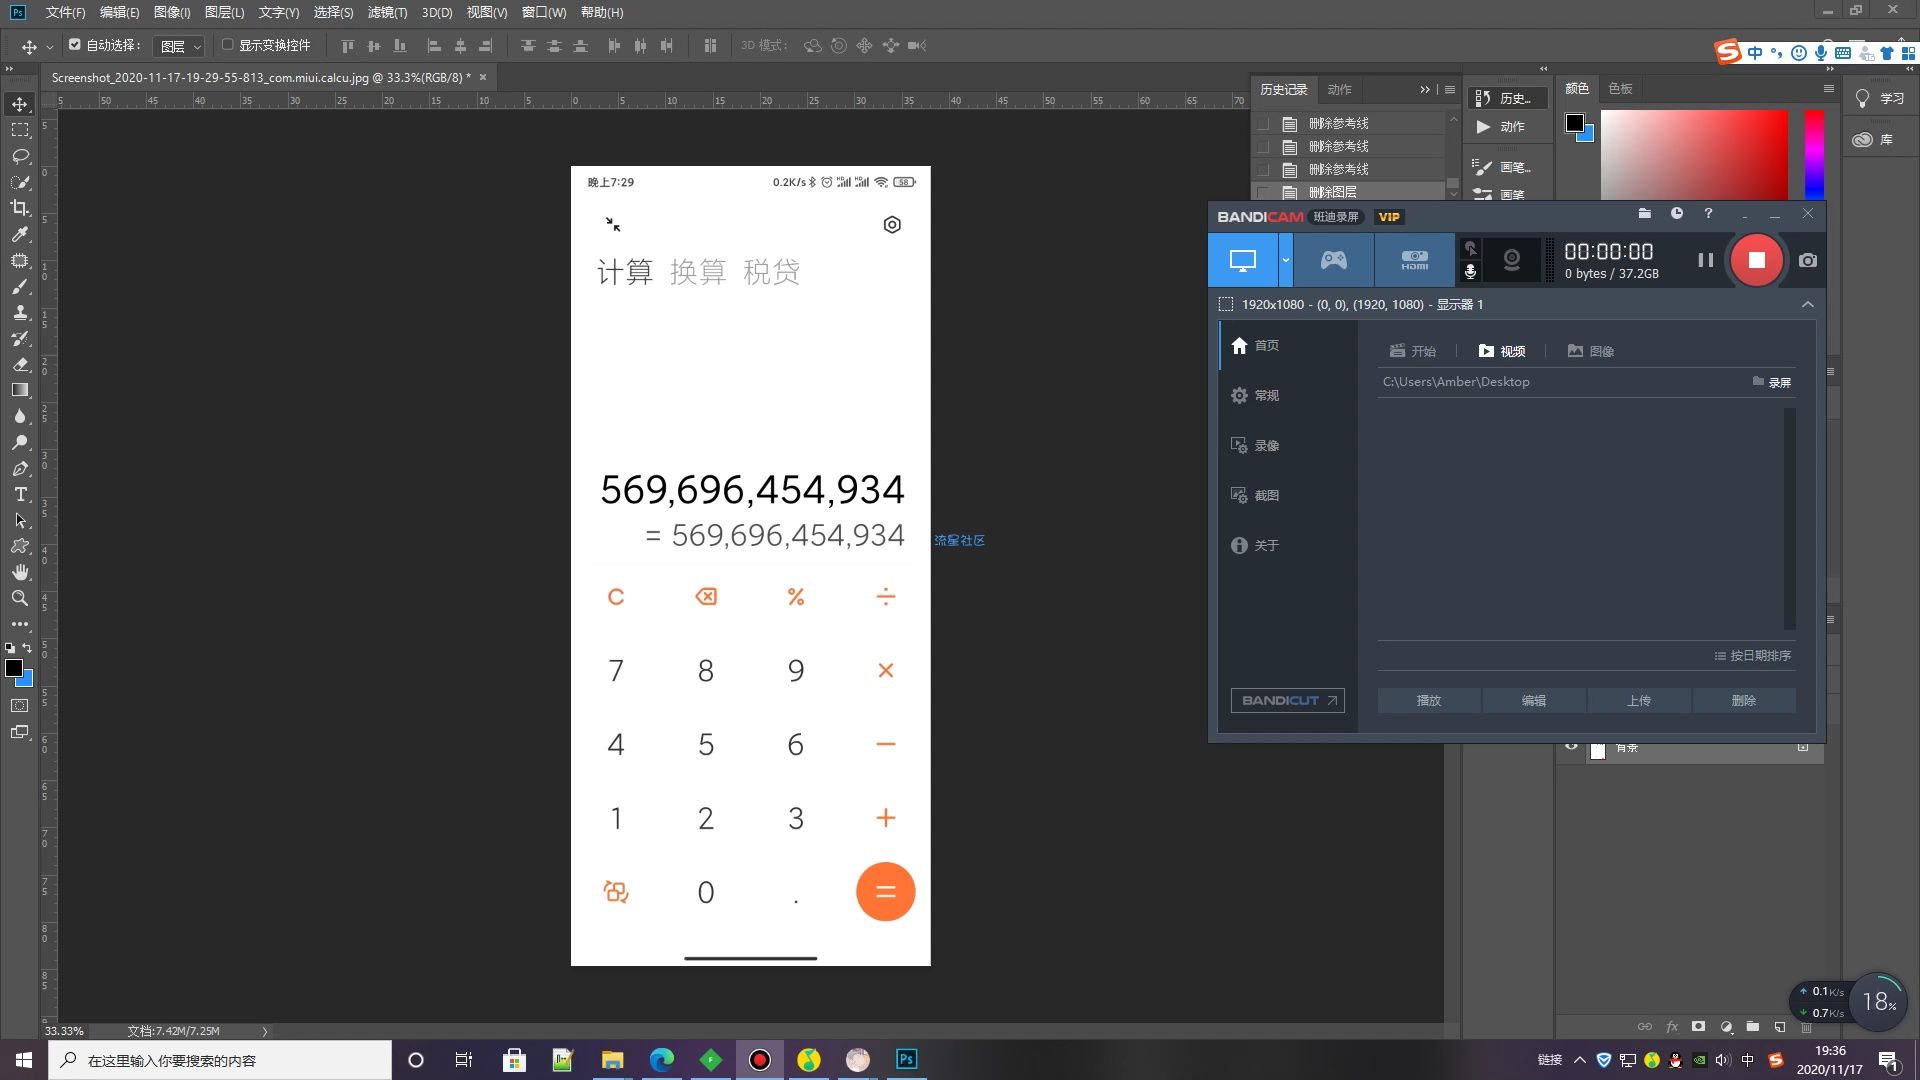Click 按日期排序 sort option
This screenshot has height=1080, width=1920.
[x=1752, y=656]
